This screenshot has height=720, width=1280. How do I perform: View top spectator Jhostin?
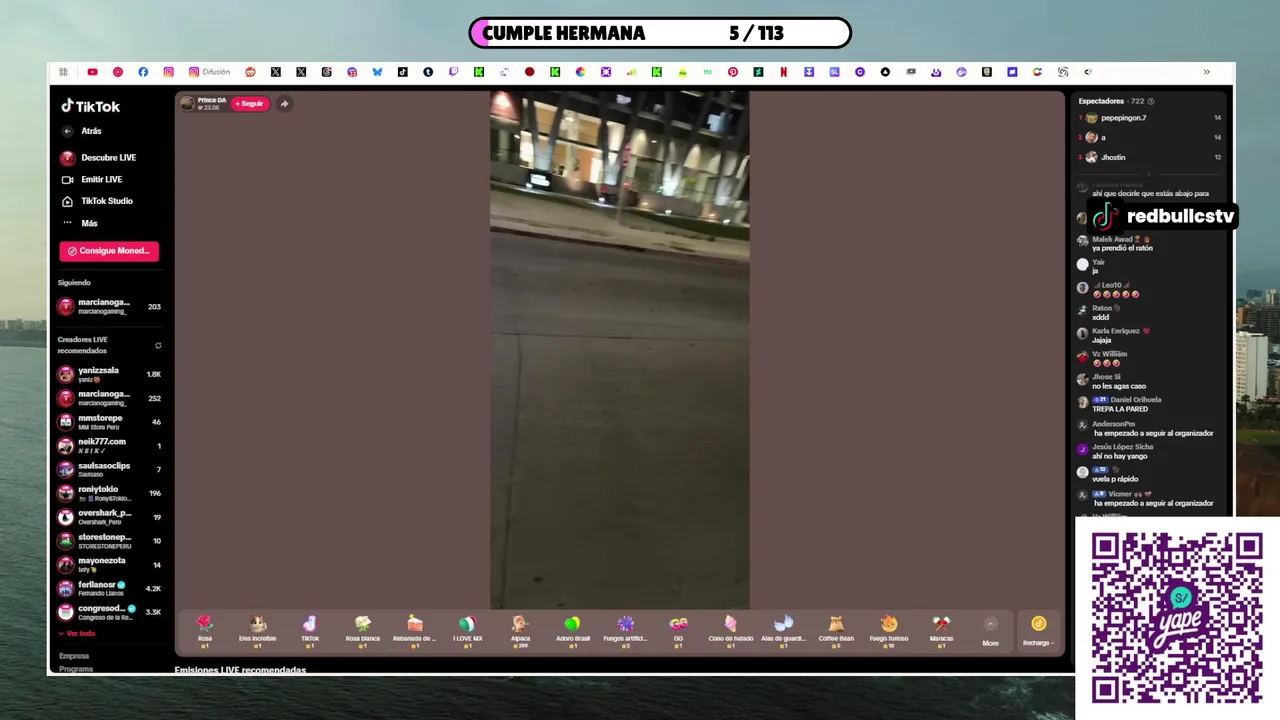click(1150, 157)
